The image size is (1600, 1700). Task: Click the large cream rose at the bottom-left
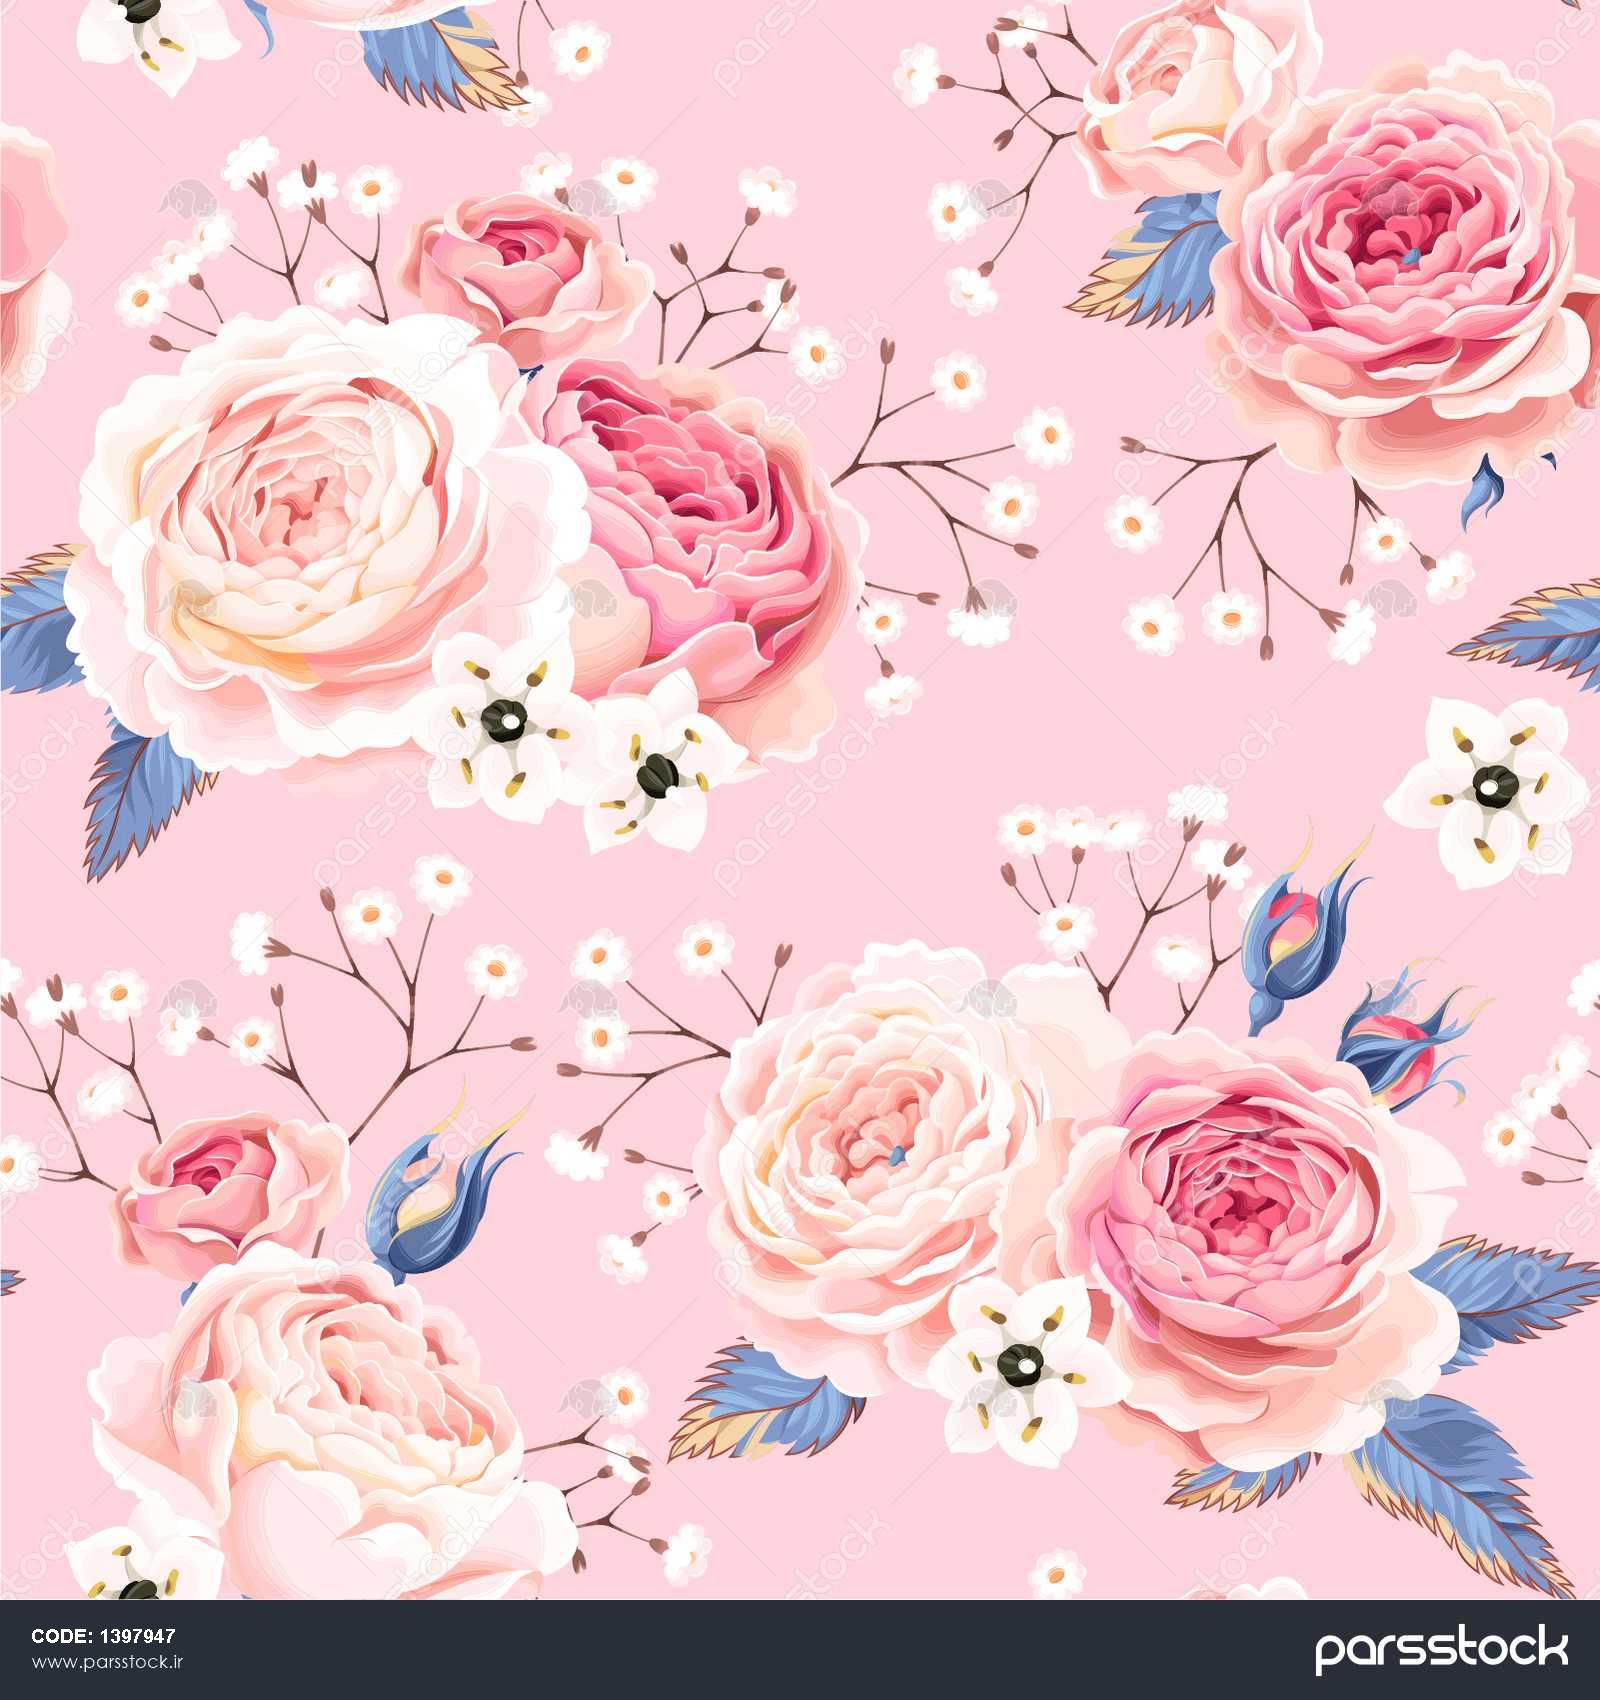point(320,1410)
